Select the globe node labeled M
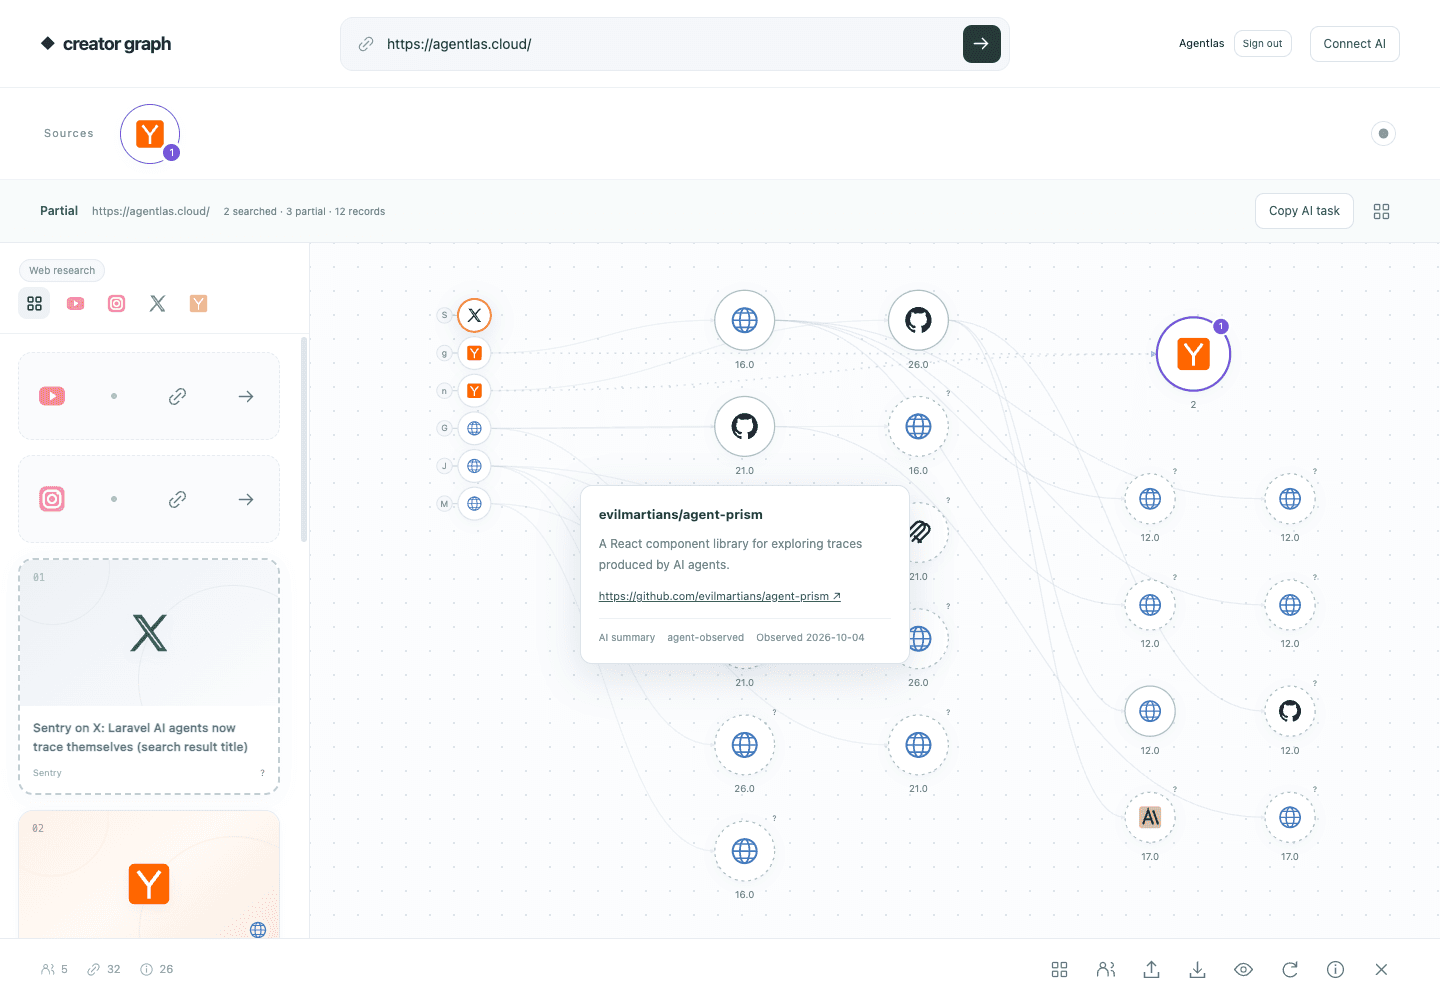The height and width of the screenshot is (1000, 1440). [x=475, y=504]
